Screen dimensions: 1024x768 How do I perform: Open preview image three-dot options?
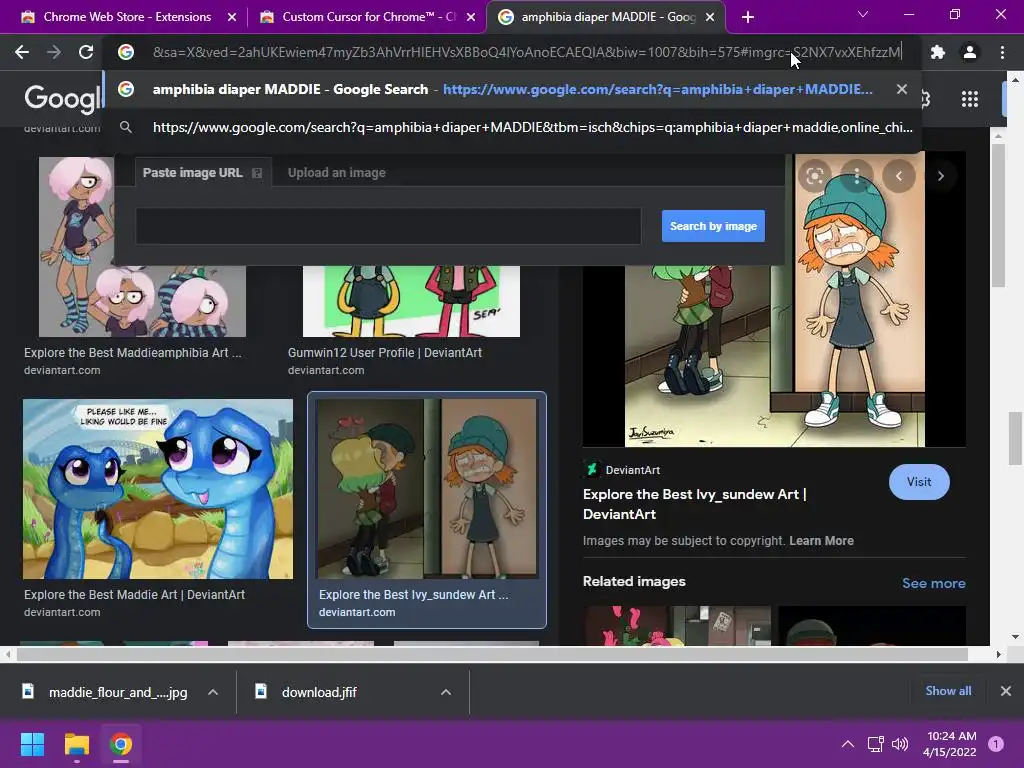coord(857,176)
